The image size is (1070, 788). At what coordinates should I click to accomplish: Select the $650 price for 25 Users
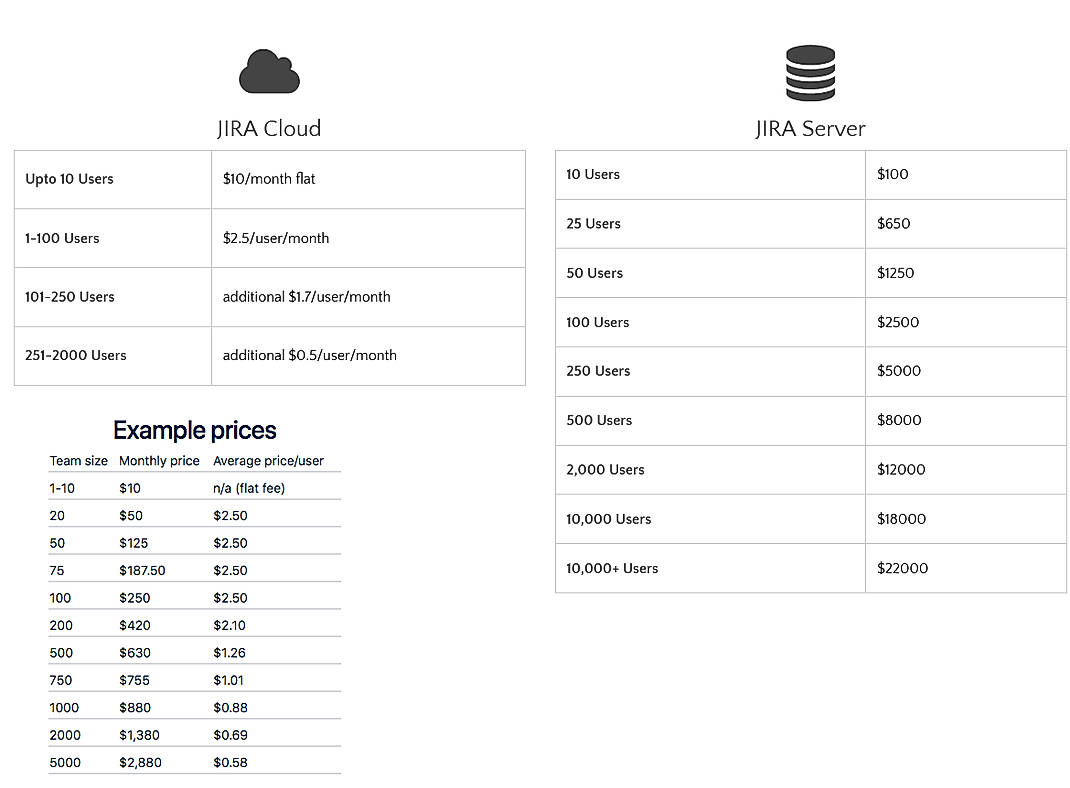point(892,224)
